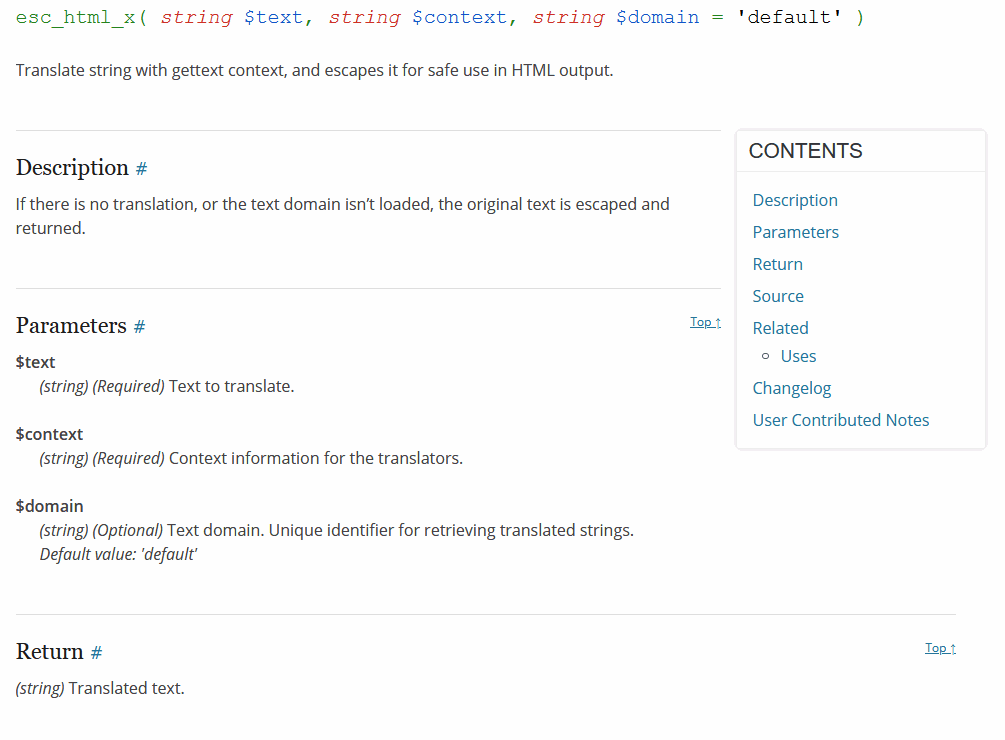This screenshot has width=1005, height=740.
Task: Jump to Changelog section link
Action: 792,389
